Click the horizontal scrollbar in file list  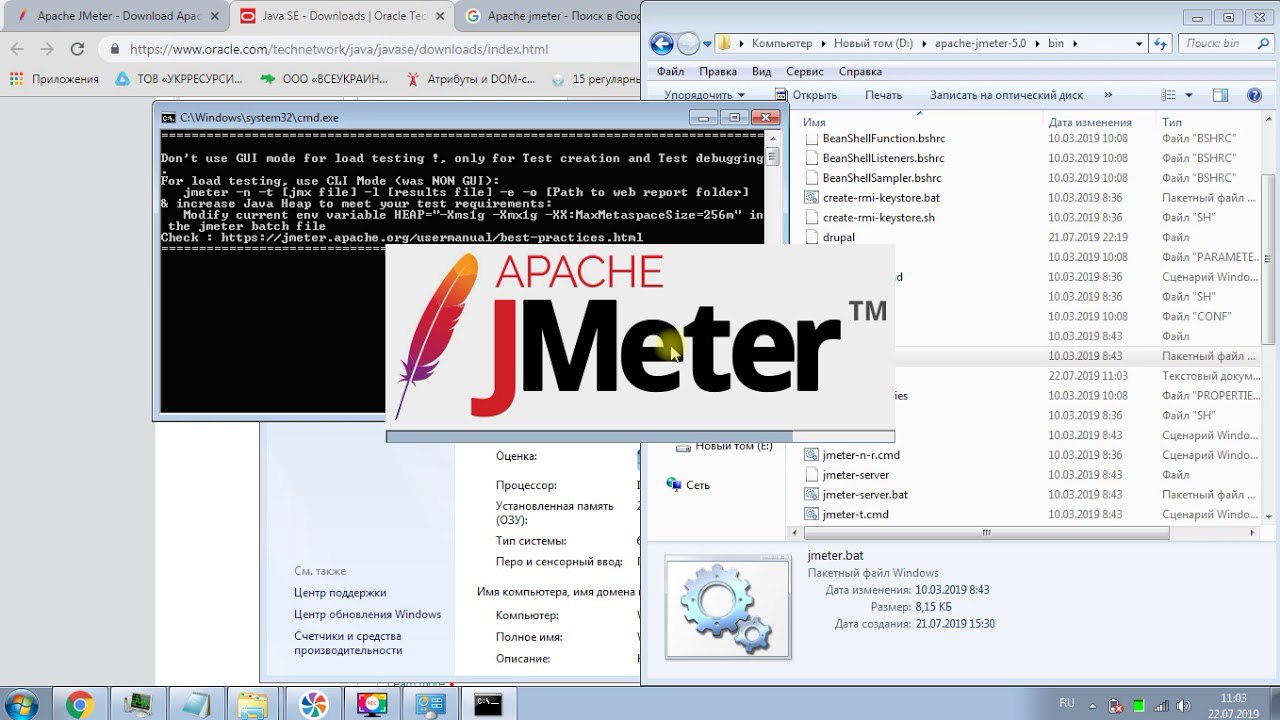tap(985, 533)
